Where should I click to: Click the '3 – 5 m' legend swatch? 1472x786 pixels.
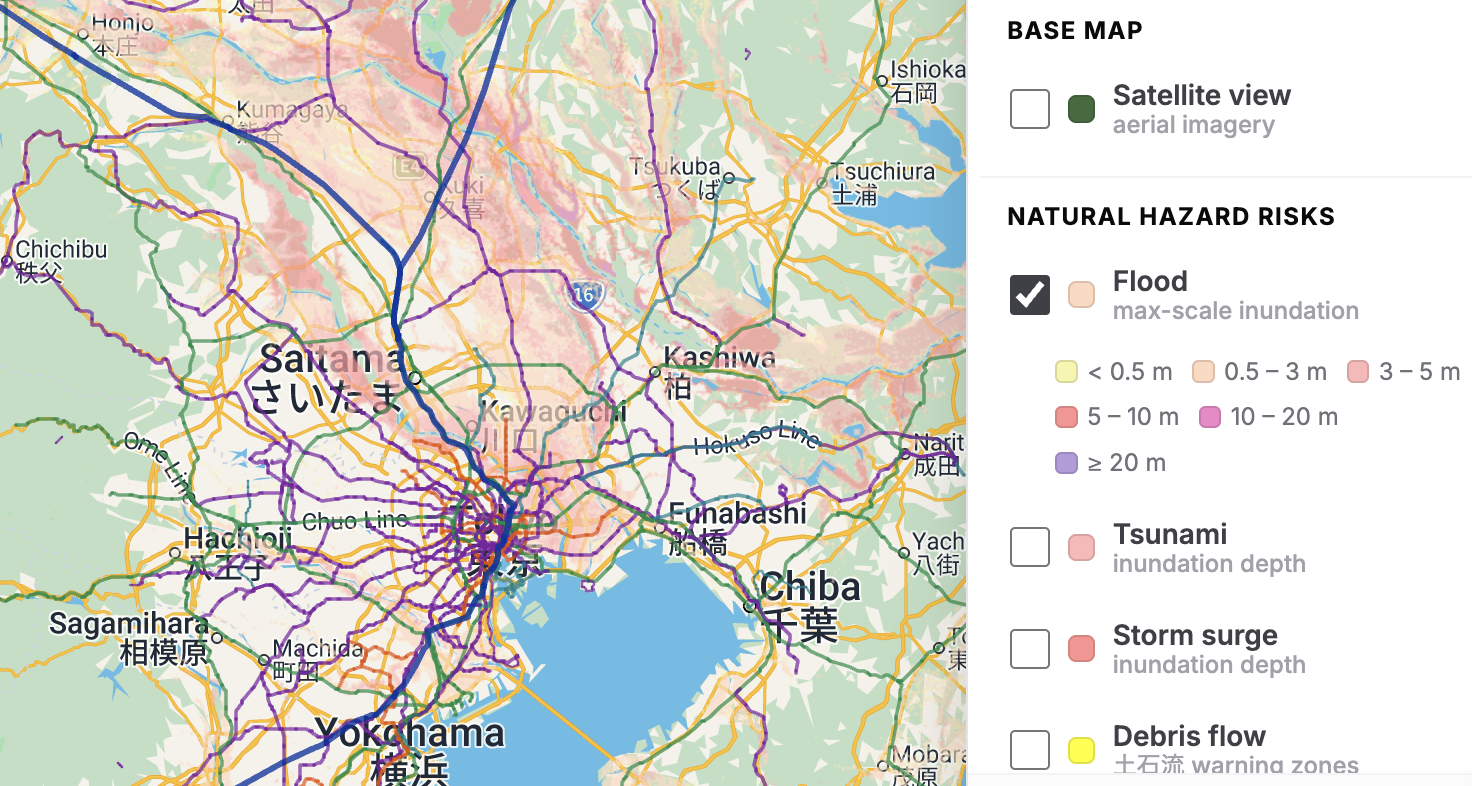[1358, 372]
